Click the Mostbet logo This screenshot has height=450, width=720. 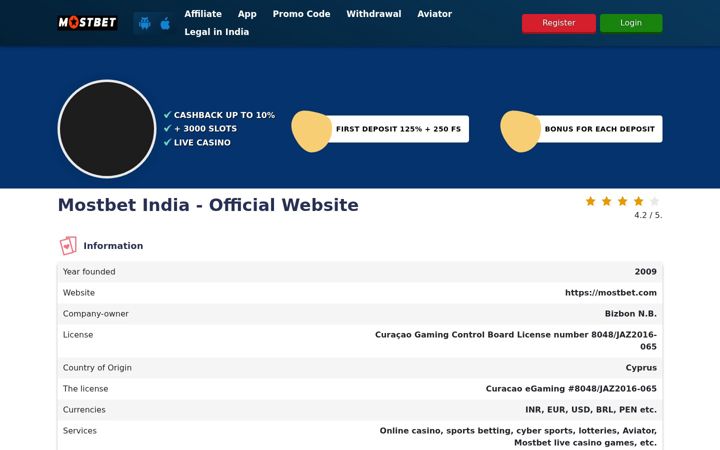[87, 22]
